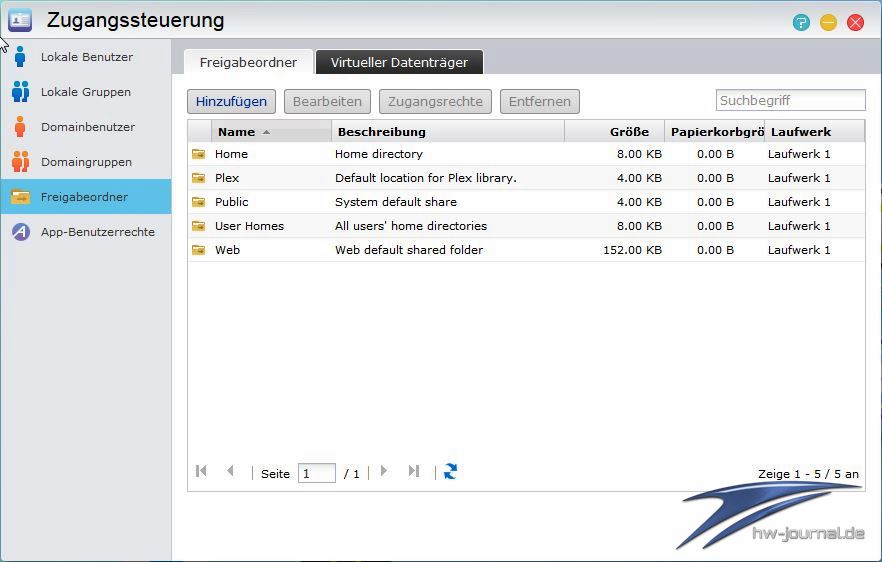Click the blue single user icon
The image size is (882, 562).
(x=20, y=57)
